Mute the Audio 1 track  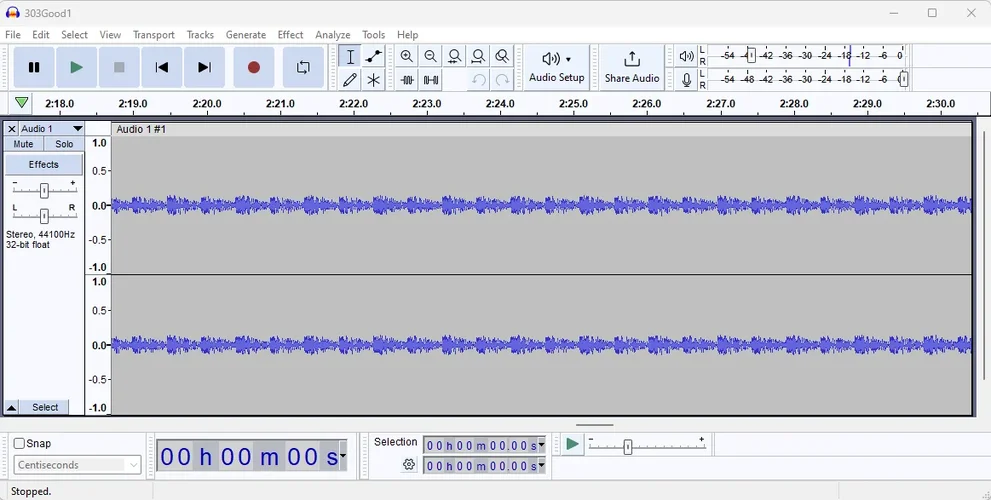pos(23,144)
